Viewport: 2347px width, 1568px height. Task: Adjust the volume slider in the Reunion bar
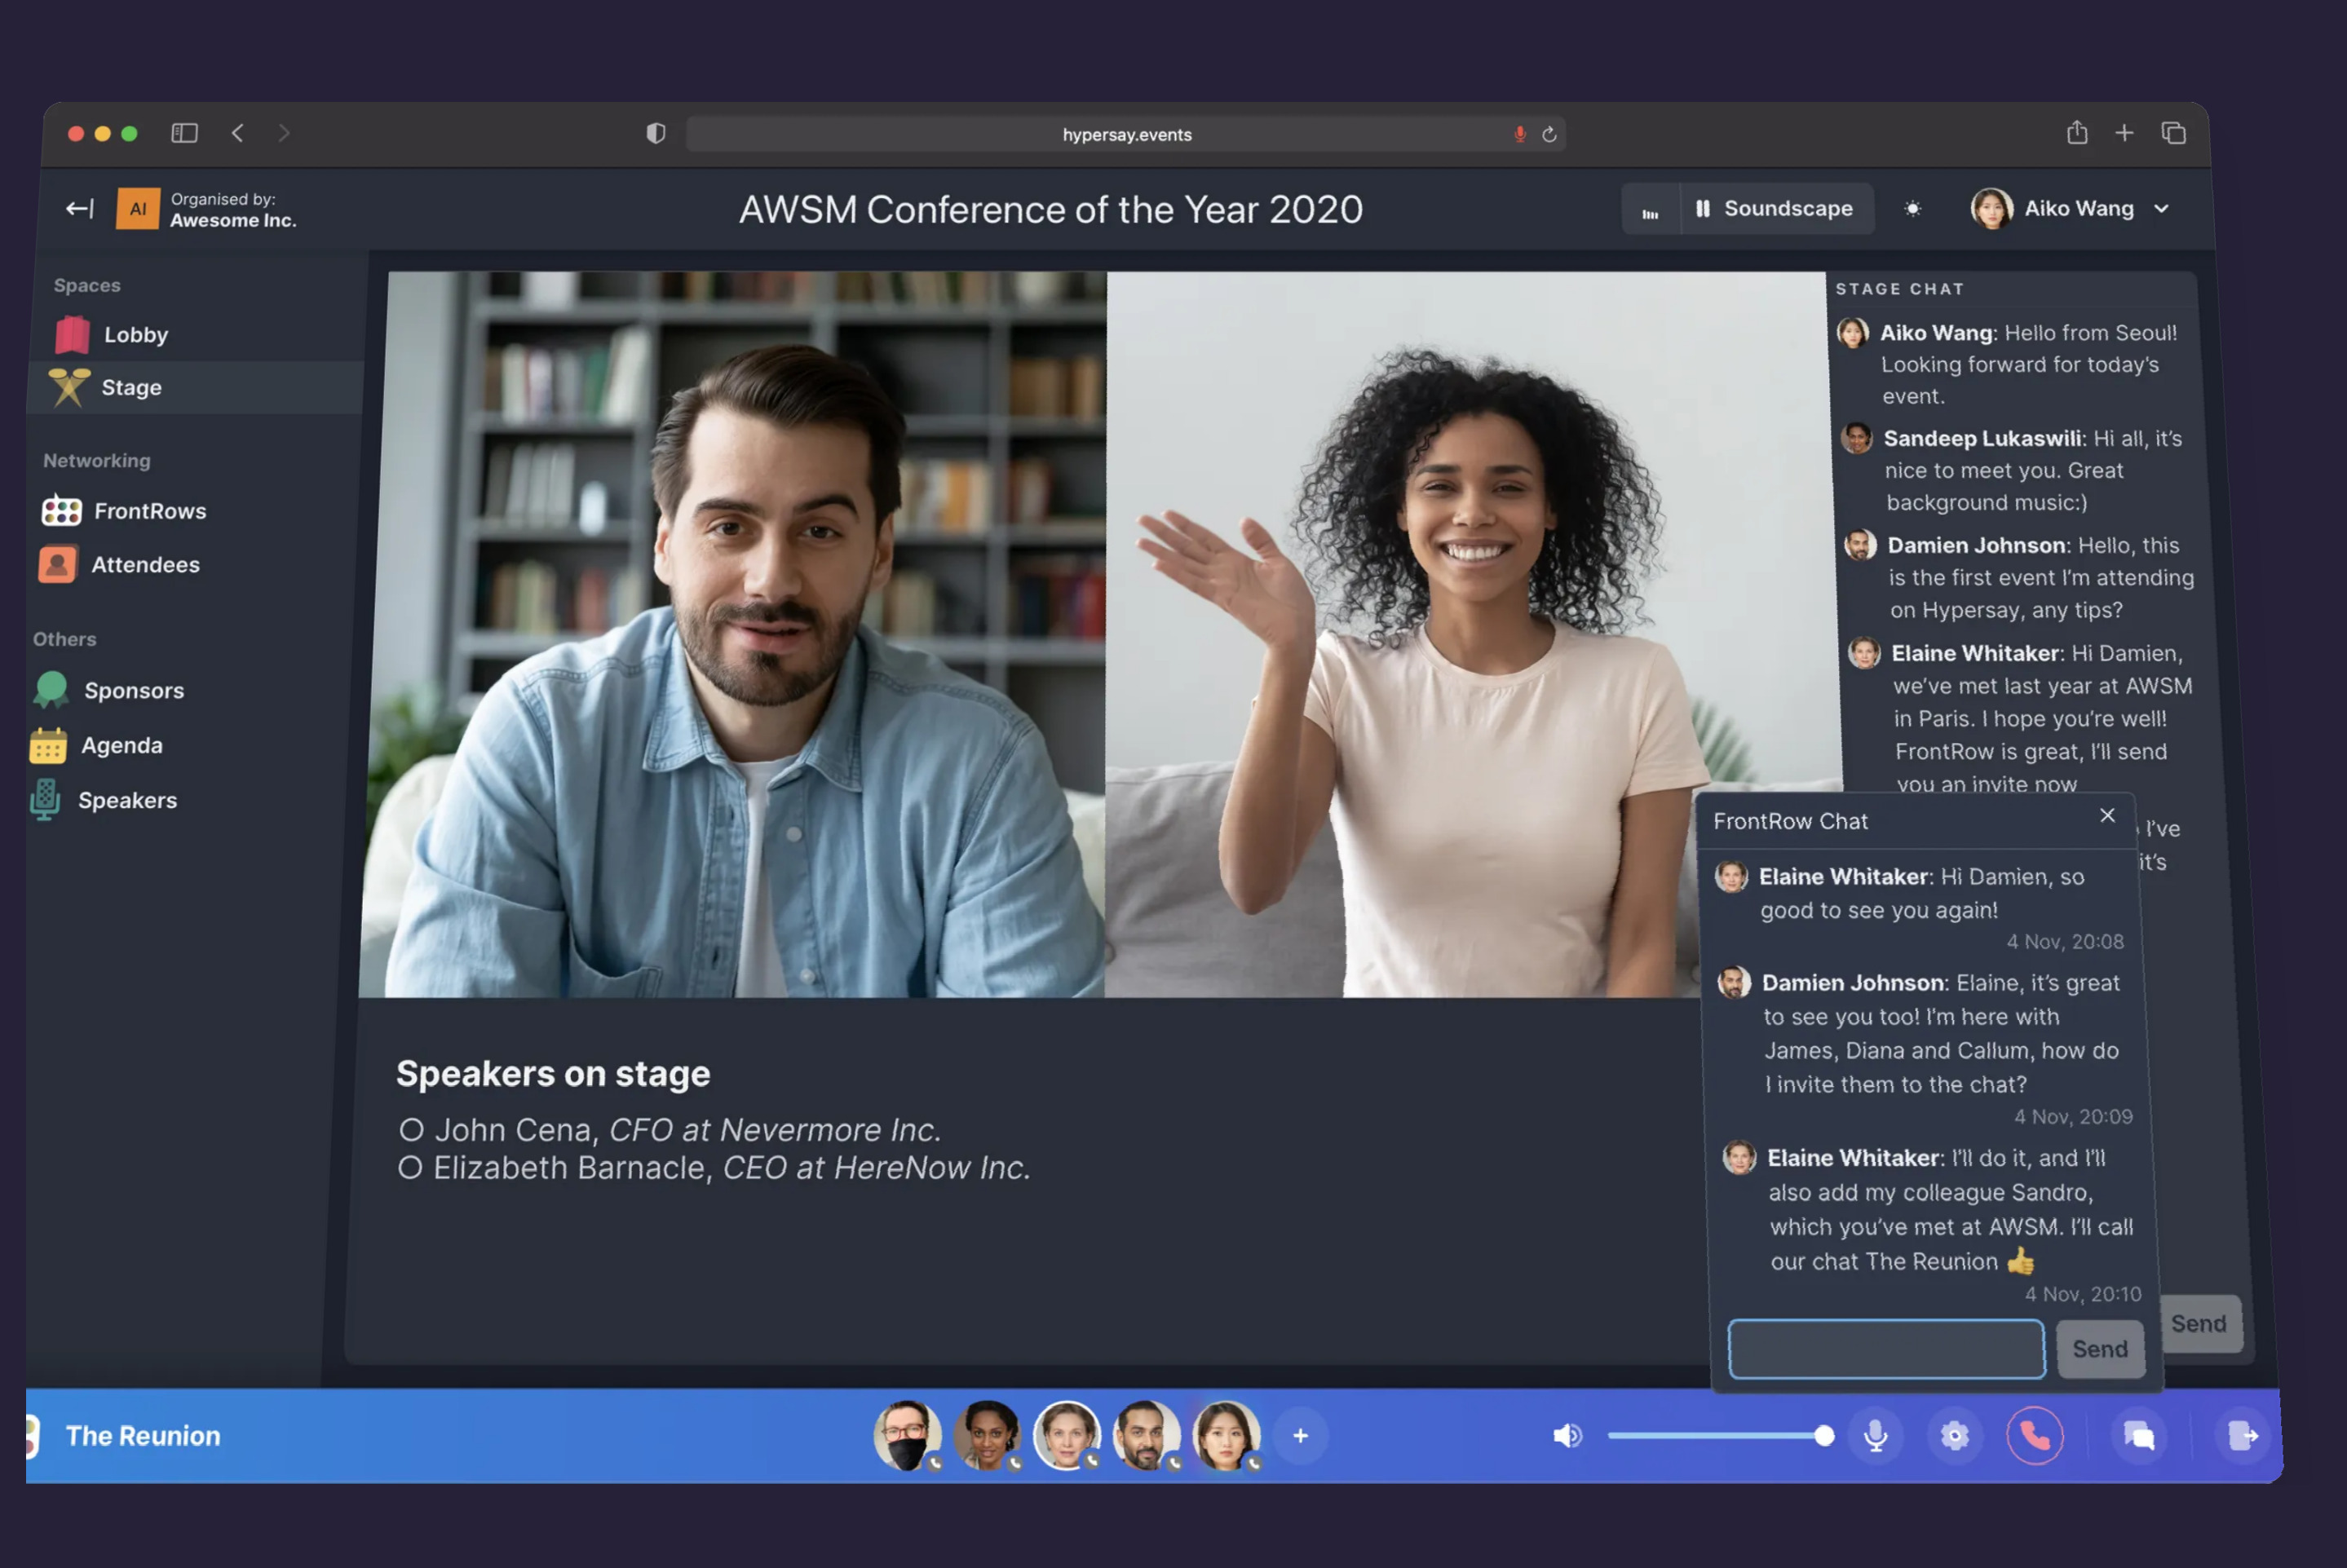coord(1720,1436)
